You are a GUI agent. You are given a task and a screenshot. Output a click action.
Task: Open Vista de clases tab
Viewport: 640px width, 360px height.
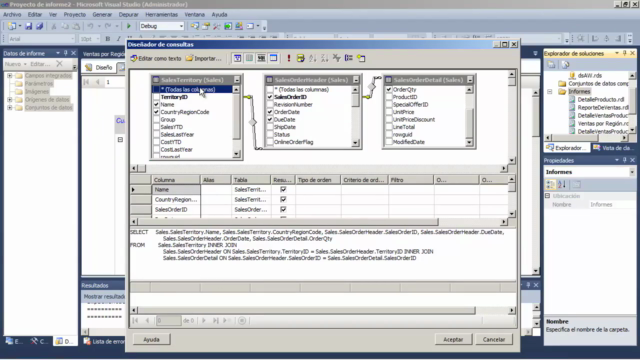pyautogui.click(x=613, y=148)
